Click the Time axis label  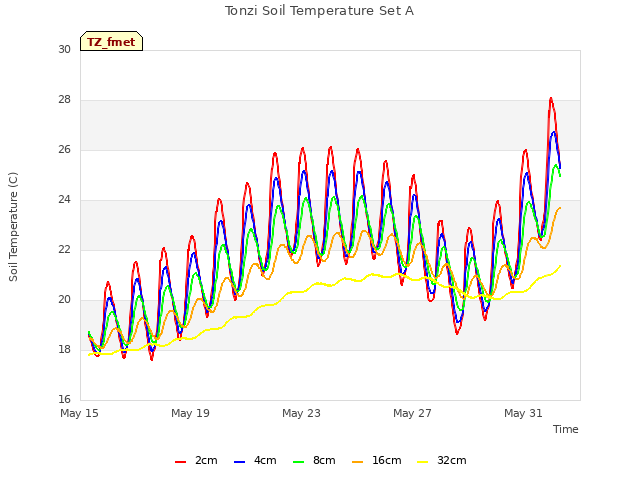click(x=565, y=429)
